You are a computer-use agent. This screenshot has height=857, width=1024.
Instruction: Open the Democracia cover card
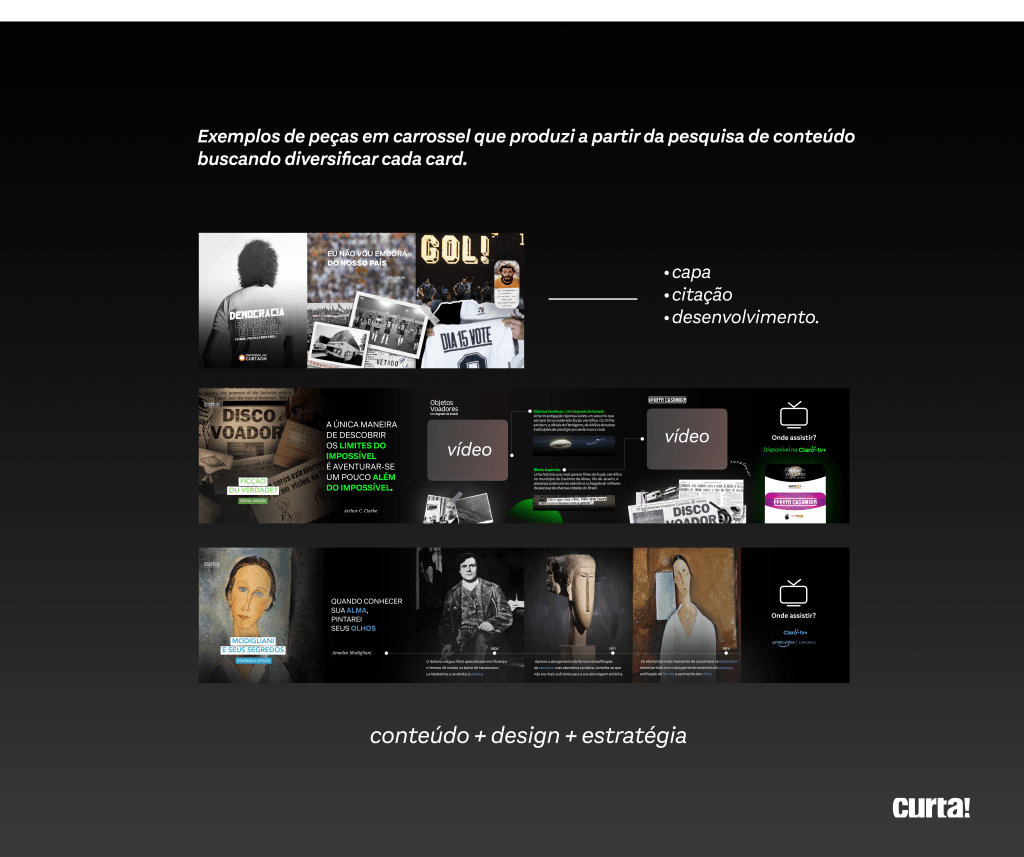[x=252, y=300]
